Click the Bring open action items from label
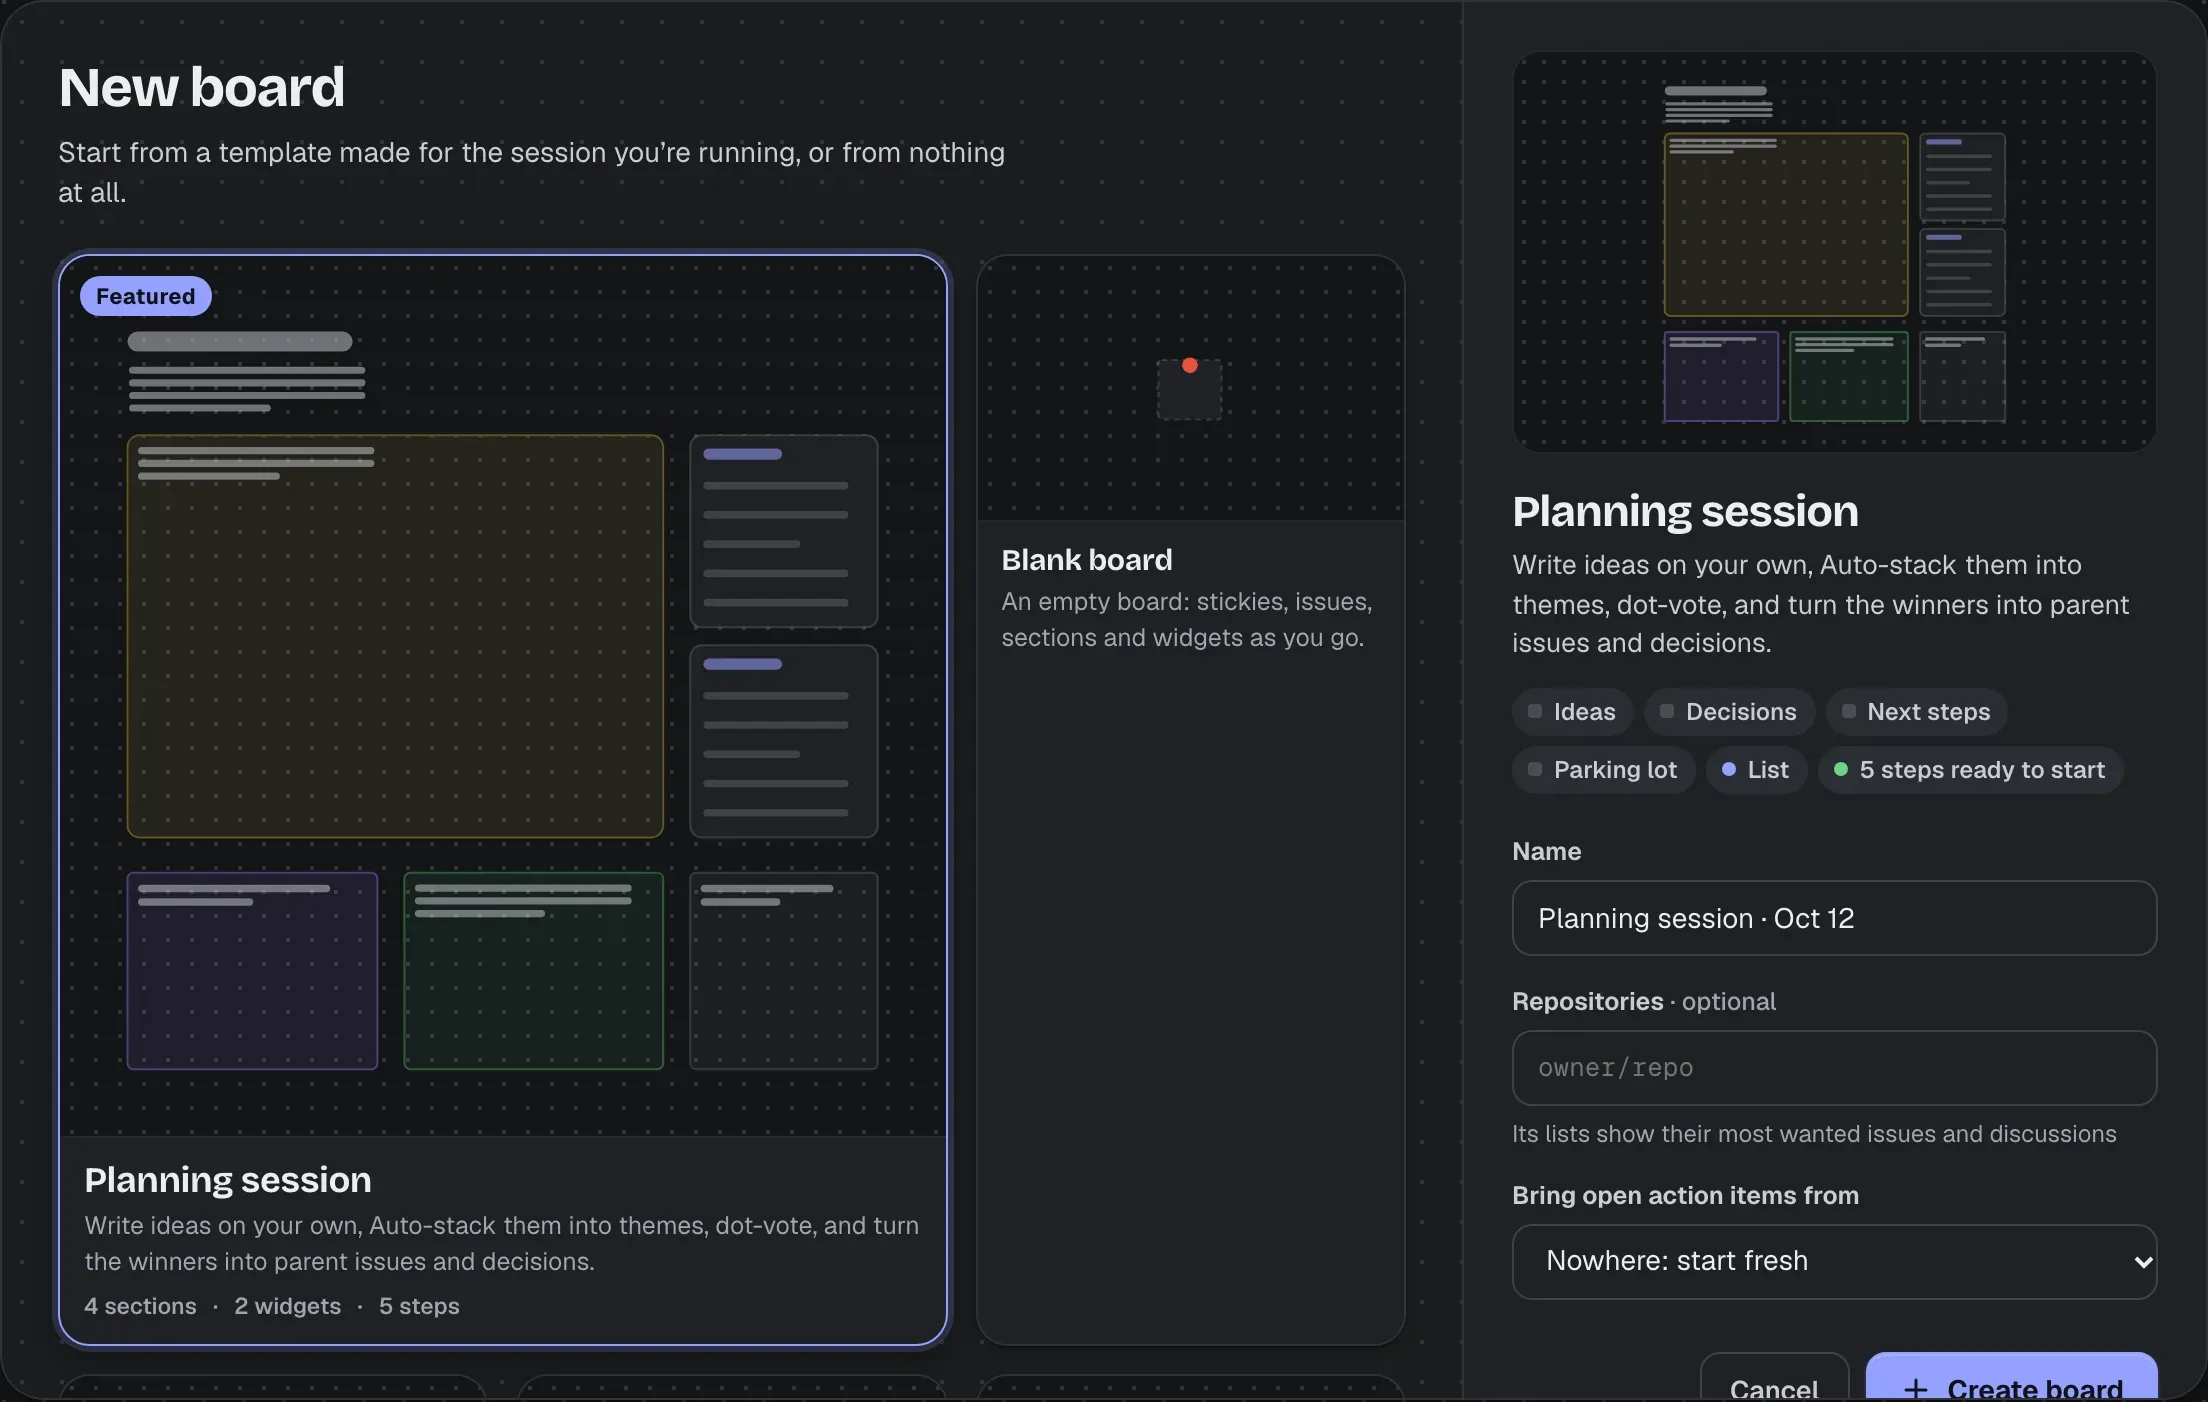Image resolution: width=2208 pixels, height=1402 pixels. coord(1685,1195)
